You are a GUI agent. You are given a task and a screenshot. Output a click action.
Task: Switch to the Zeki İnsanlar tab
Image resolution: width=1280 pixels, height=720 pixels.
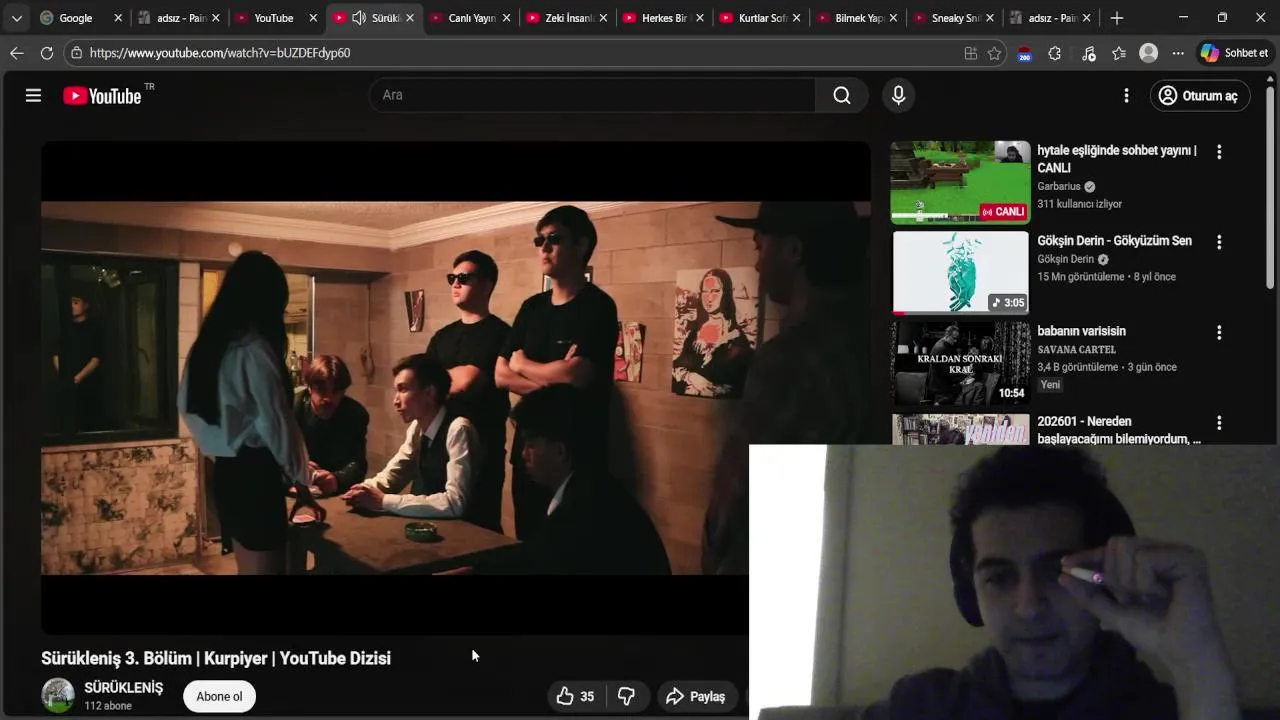coord(569,18)
